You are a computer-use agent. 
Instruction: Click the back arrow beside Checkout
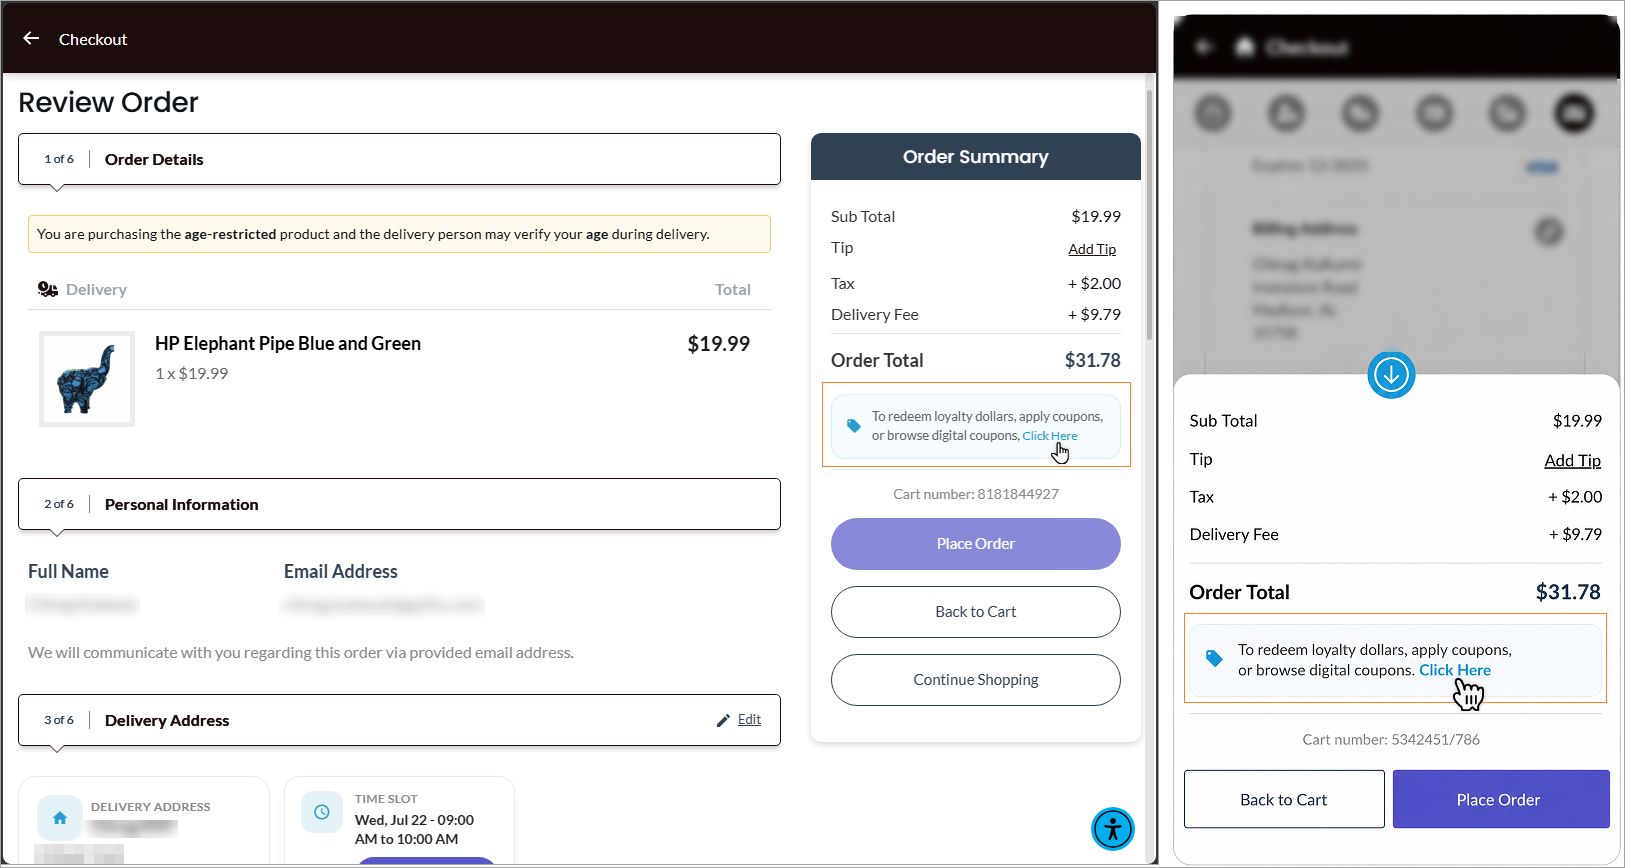pos(31,38)
